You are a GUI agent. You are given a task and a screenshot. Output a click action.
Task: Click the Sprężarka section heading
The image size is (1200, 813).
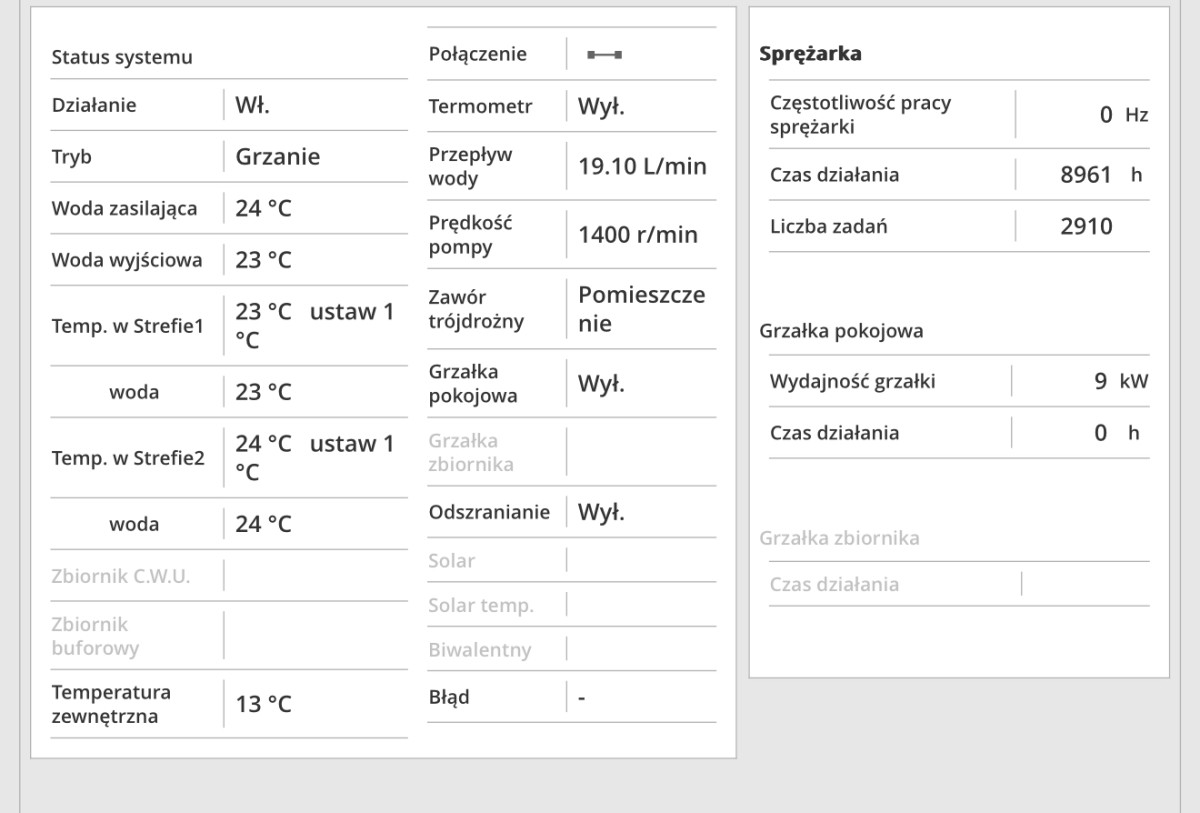click(x=810, y=54)
